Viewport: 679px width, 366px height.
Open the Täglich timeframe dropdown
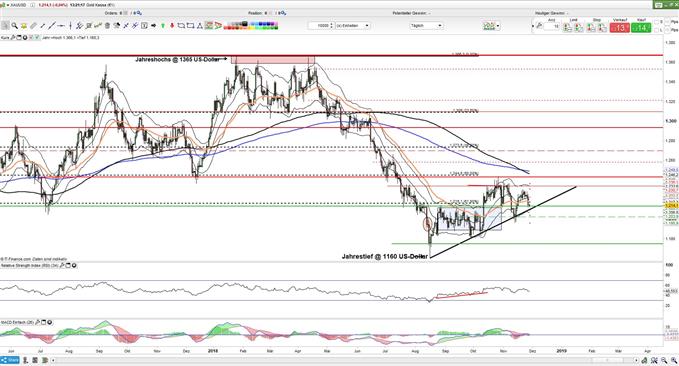point(427,26)
